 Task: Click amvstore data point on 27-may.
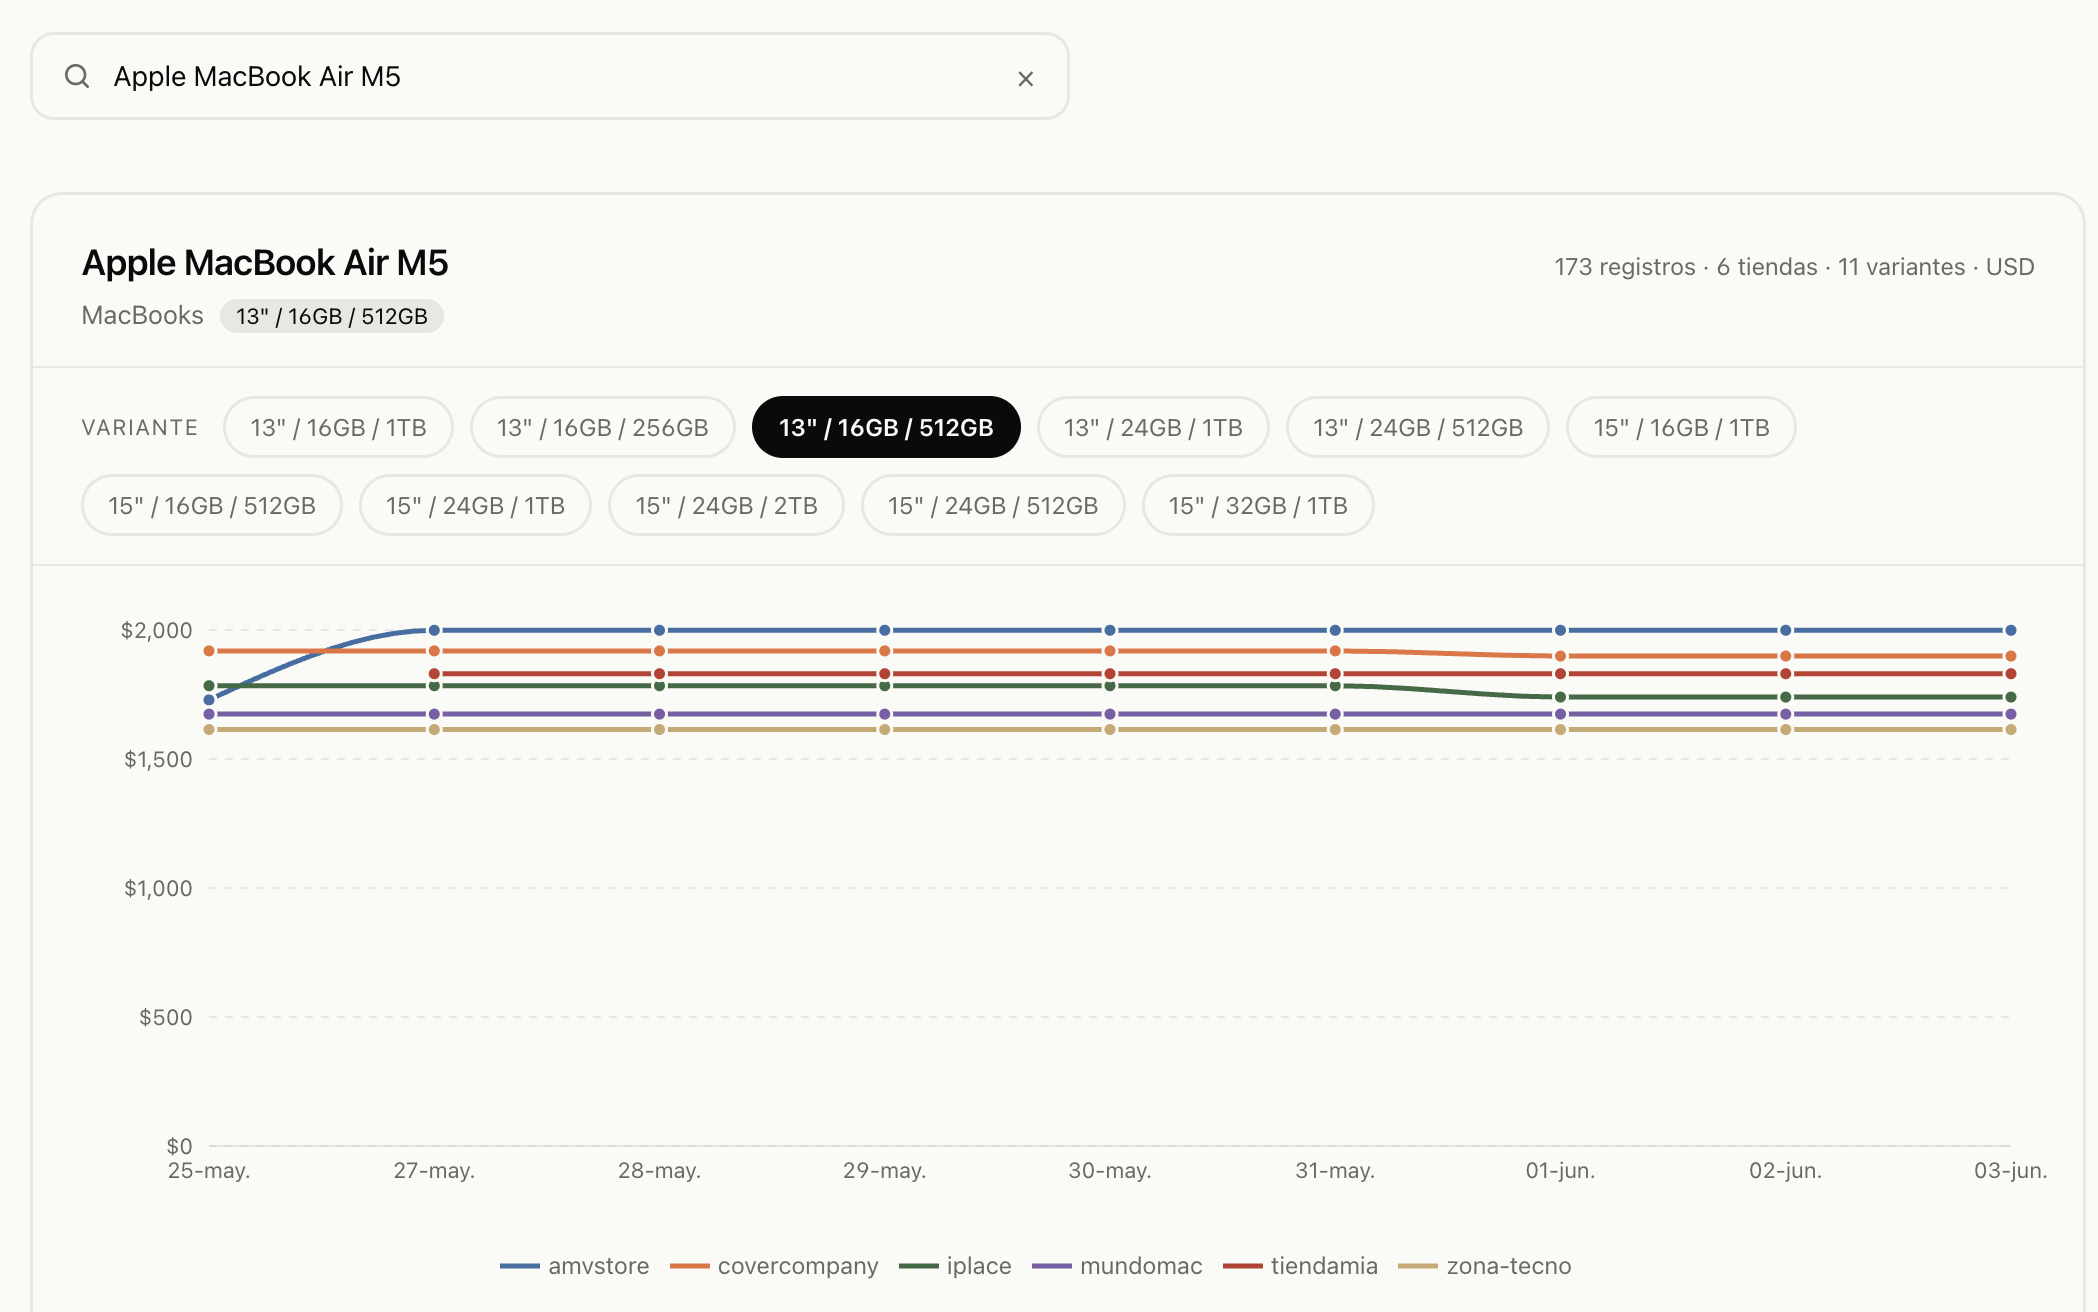(x=434, y=630)
